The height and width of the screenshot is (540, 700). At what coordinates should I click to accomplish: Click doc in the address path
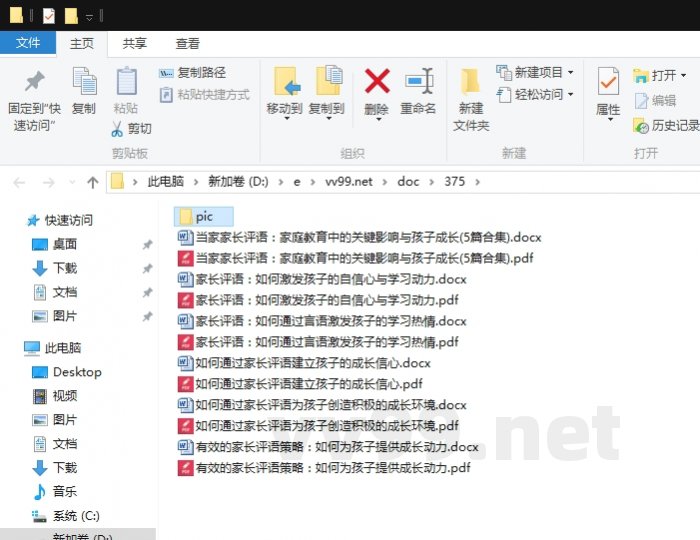click(x=408, y=182)
